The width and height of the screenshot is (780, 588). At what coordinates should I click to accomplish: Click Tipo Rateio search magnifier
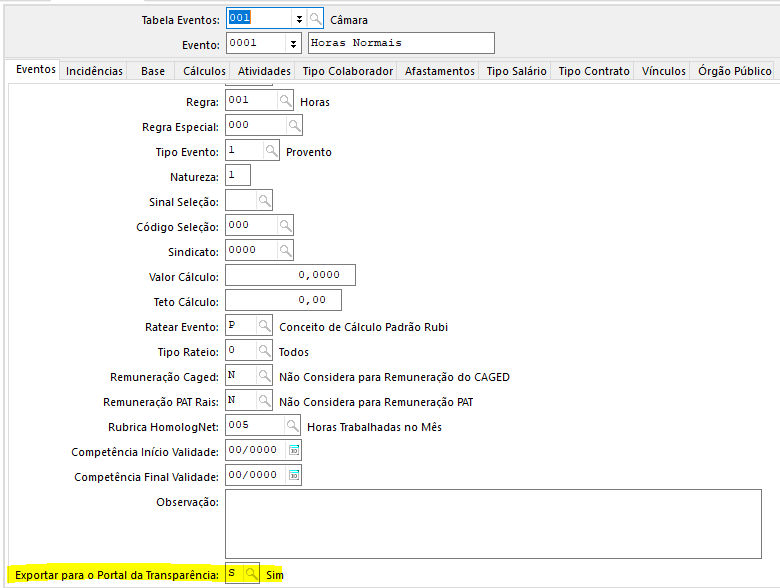(x=264, y=350)
